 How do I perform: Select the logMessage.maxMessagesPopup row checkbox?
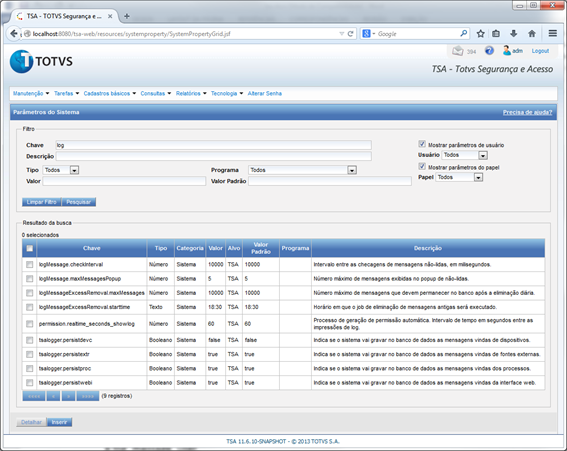(x=30, y=278)
